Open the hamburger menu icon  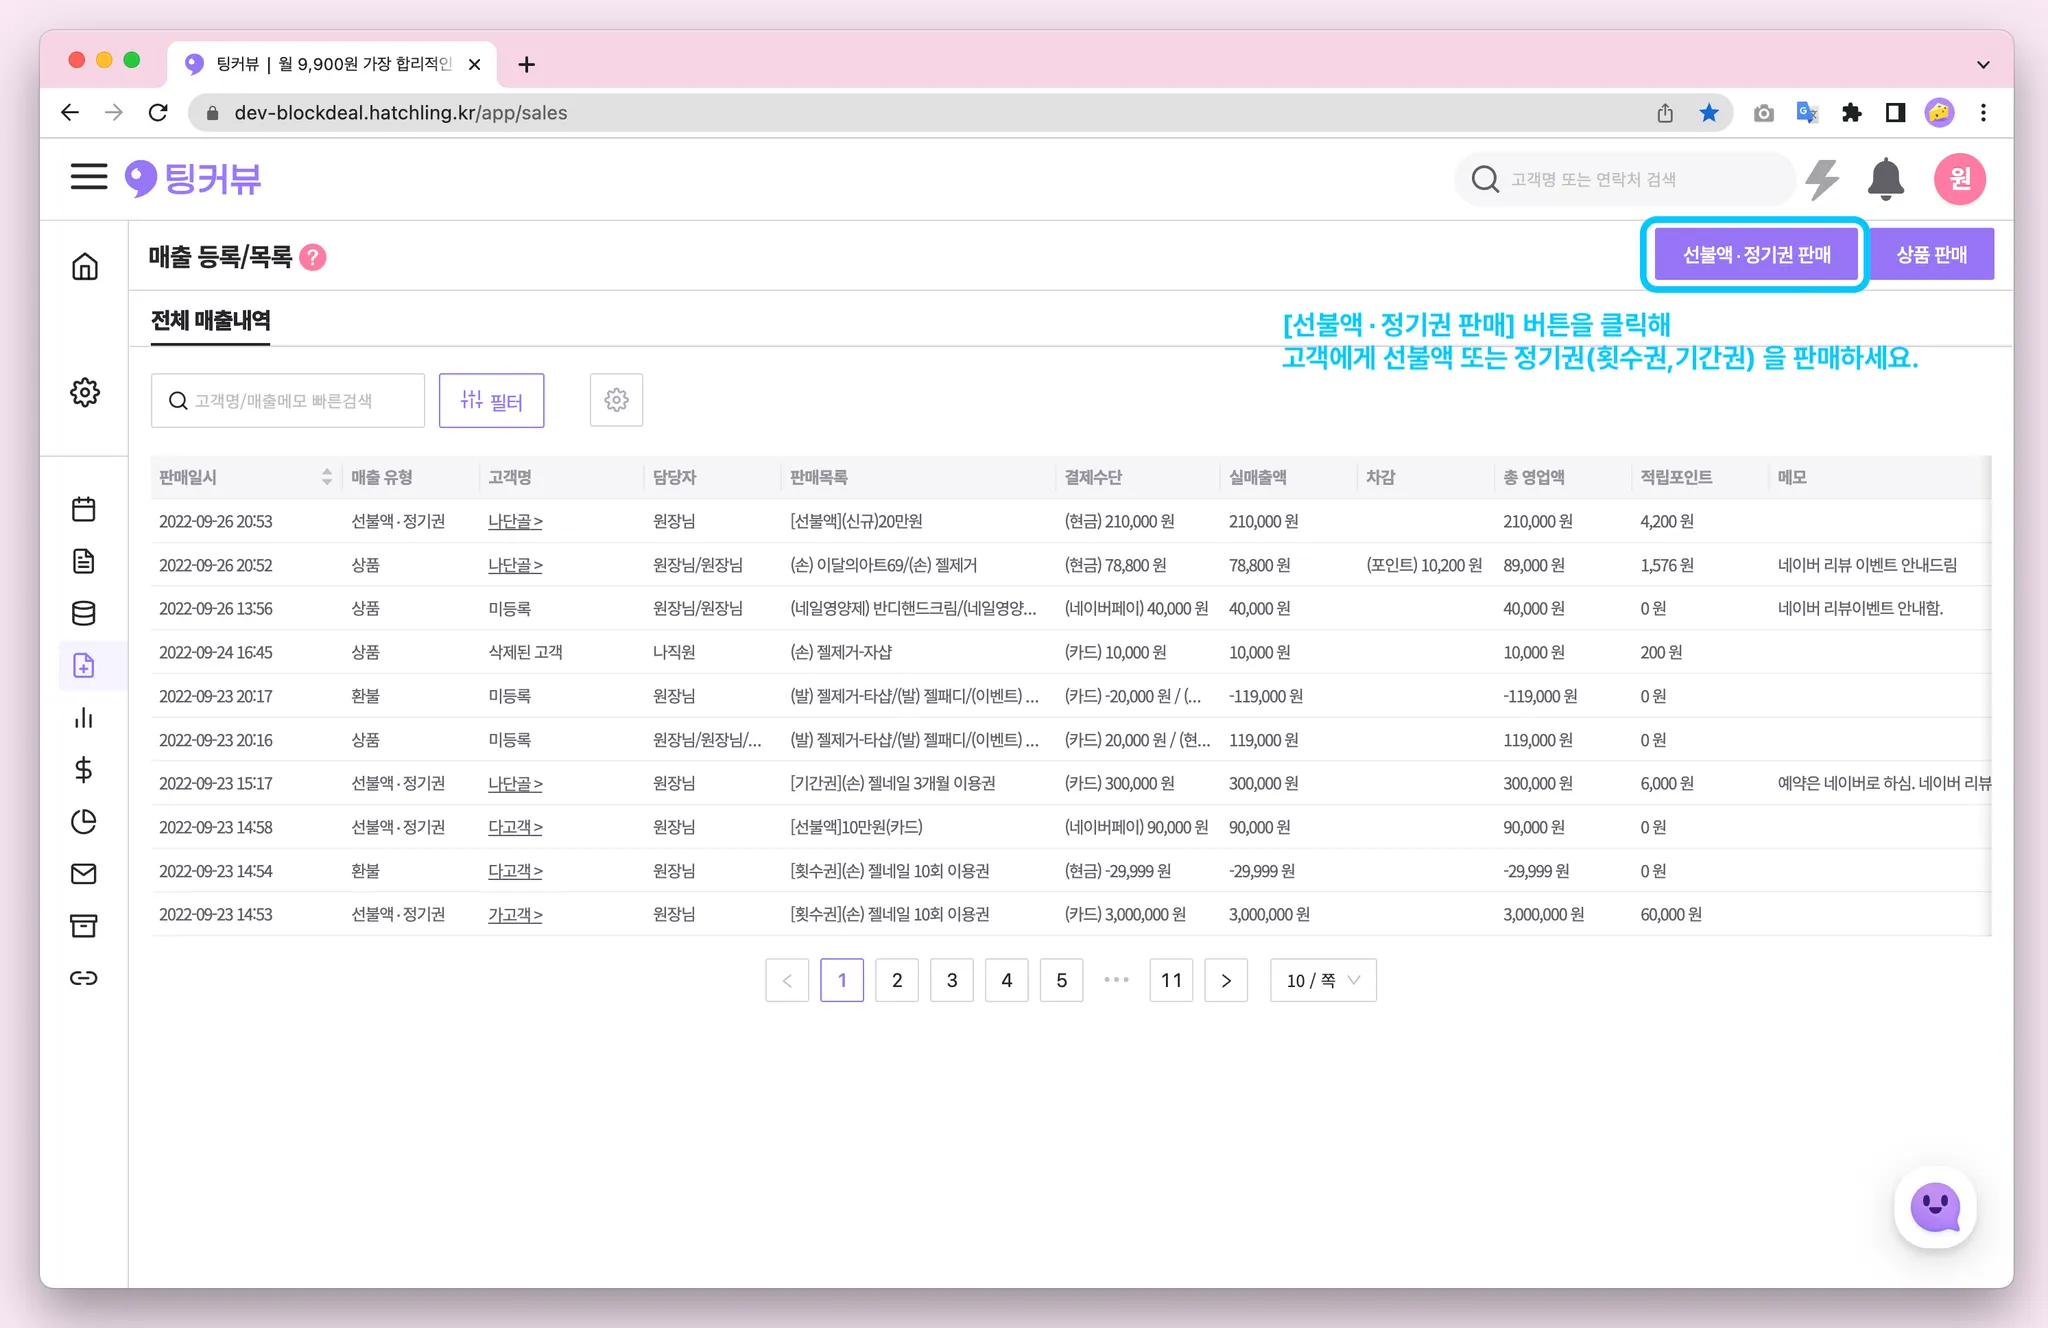point(88,178)
